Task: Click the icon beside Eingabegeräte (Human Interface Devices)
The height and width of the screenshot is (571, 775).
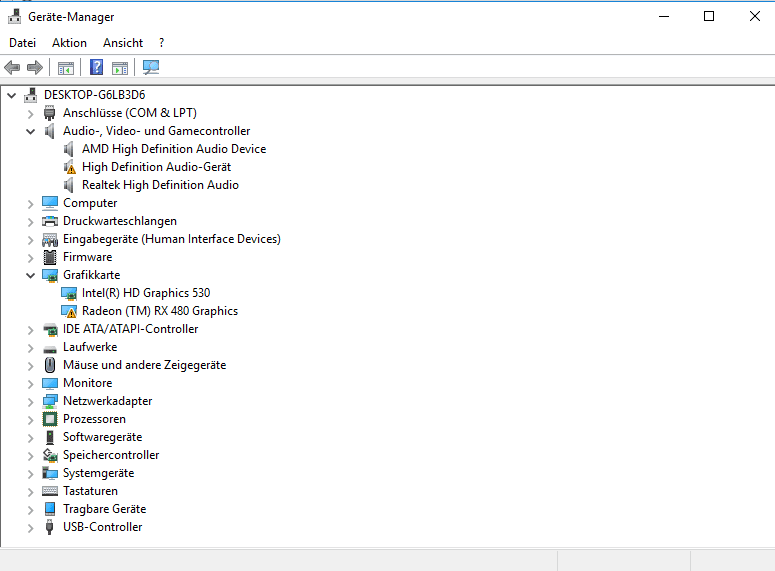Action: [50, 239]
